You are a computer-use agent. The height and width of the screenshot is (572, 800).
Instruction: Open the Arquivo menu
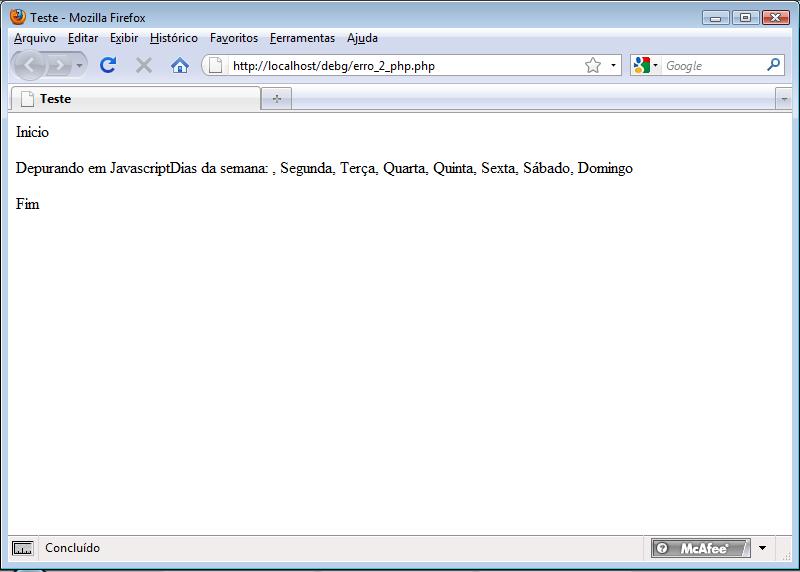tap(35, 38)
